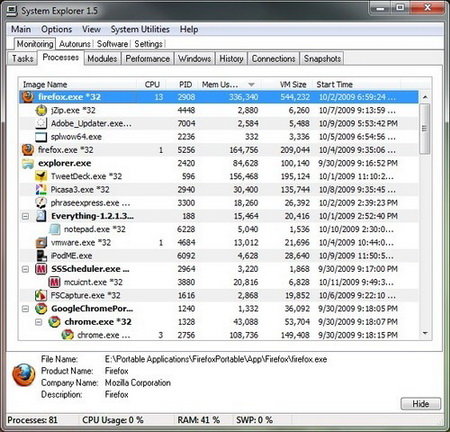The height and width of the screenshot is (432, 450).
Task: Select the notepad.exe *32 process name
Action: pyautogui.click(x=95, y=229)
